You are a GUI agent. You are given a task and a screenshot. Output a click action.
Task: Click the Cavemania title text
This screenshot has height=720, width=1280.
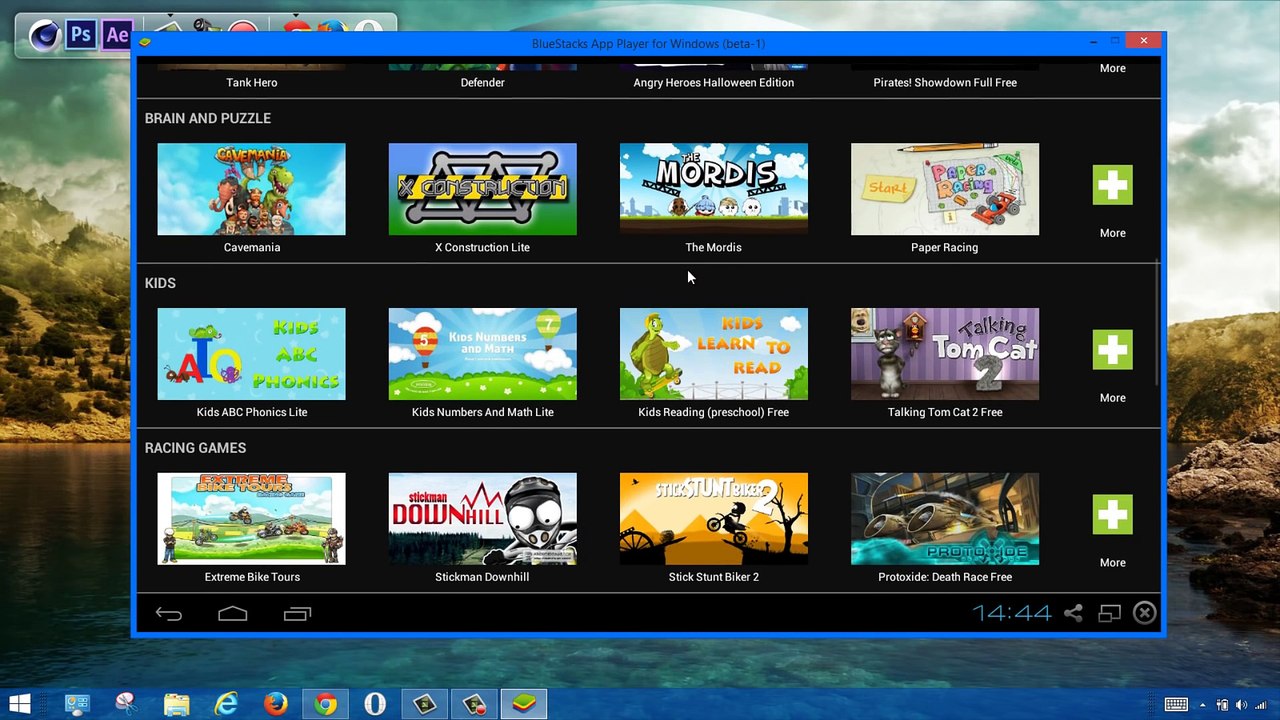[252, 247]
